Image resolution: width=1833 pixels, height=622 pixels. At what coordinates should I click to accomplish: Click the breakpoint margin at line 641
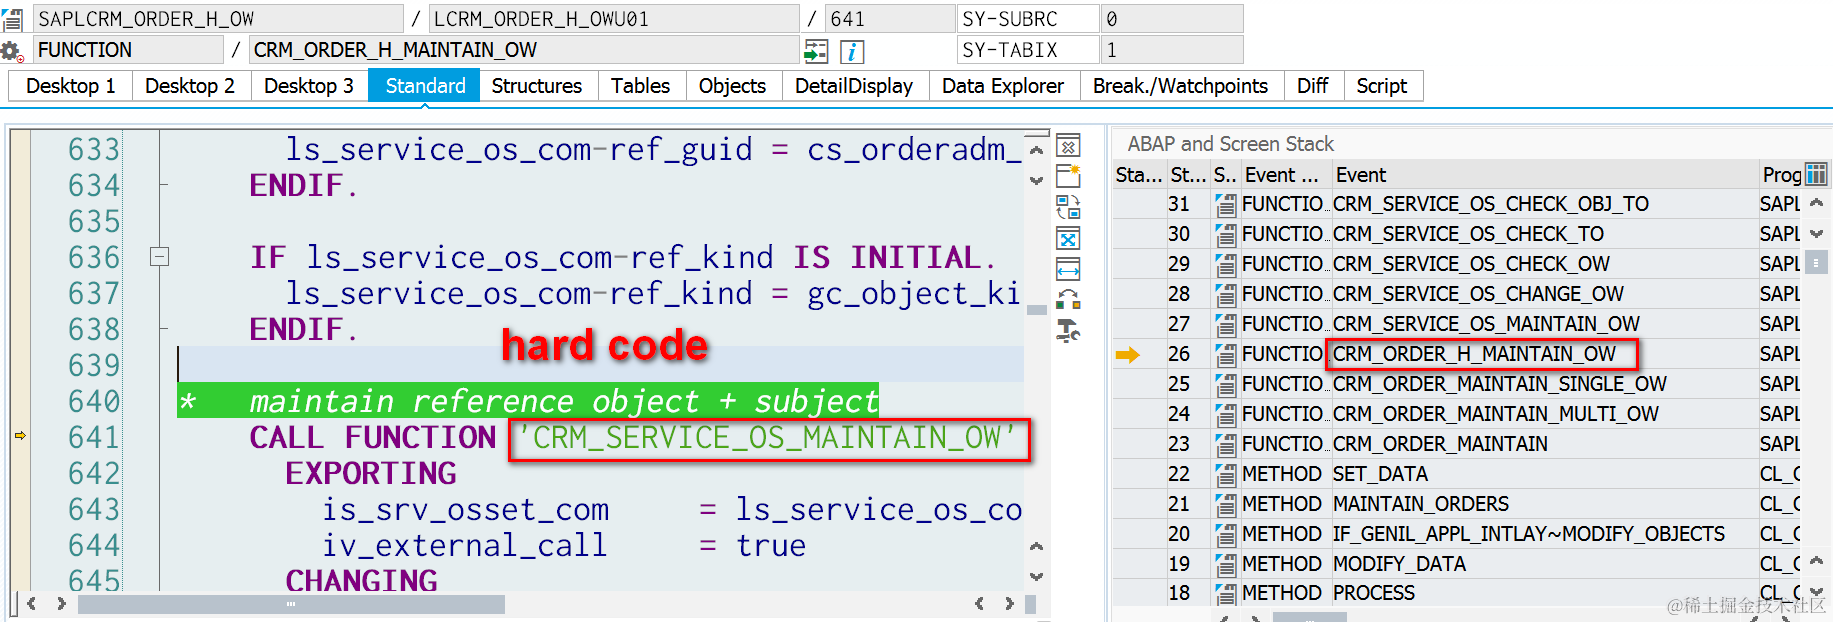tap(20, 436)
